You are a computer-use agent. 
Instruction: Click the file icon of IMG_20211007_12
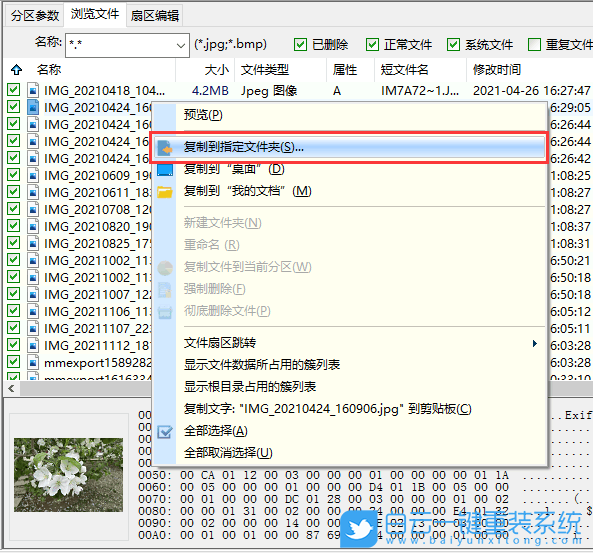point(33,295)
